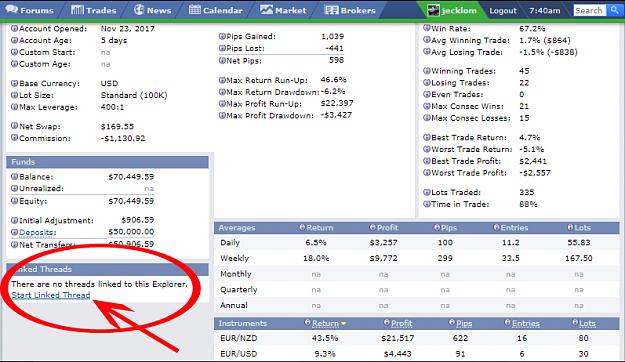625x362 pixels.
Task: Click the Deposits value $50,000.00
Action: [131, 232]
